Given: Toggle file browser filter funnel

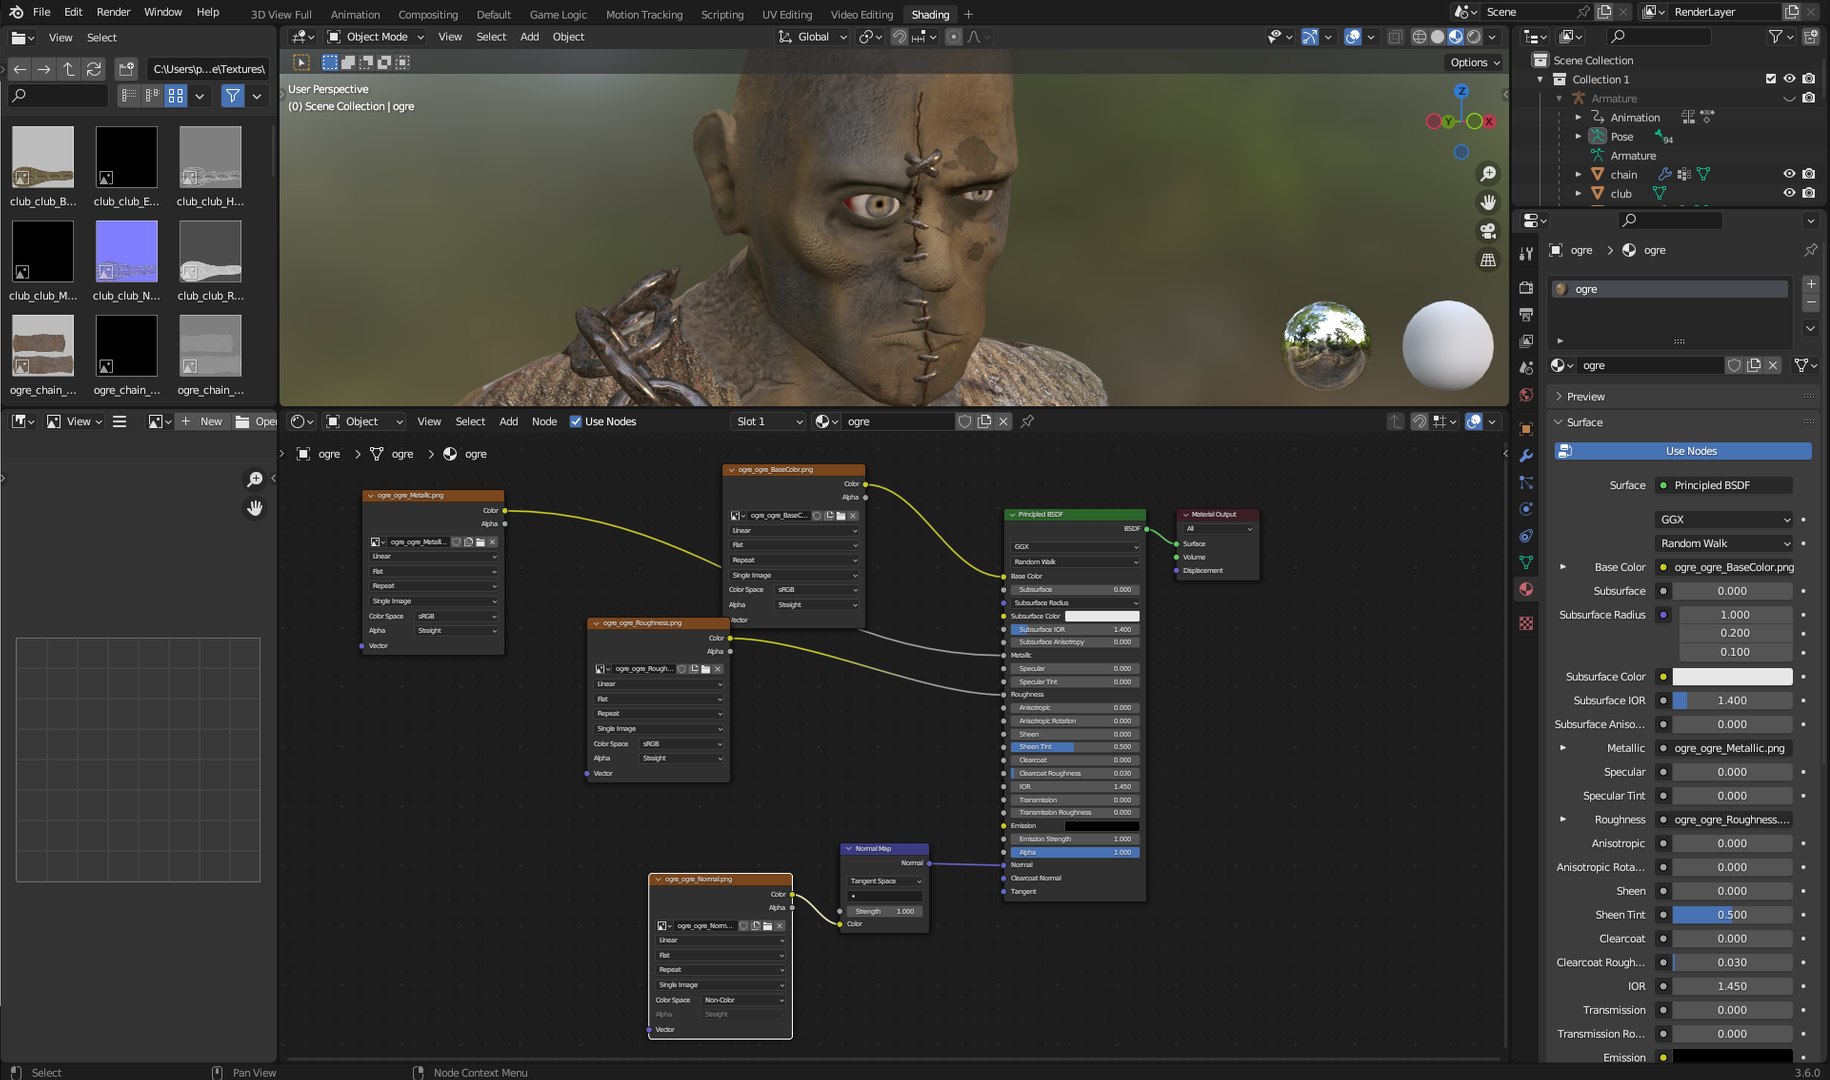Looking at the screenshot, I should pos(233,96).
